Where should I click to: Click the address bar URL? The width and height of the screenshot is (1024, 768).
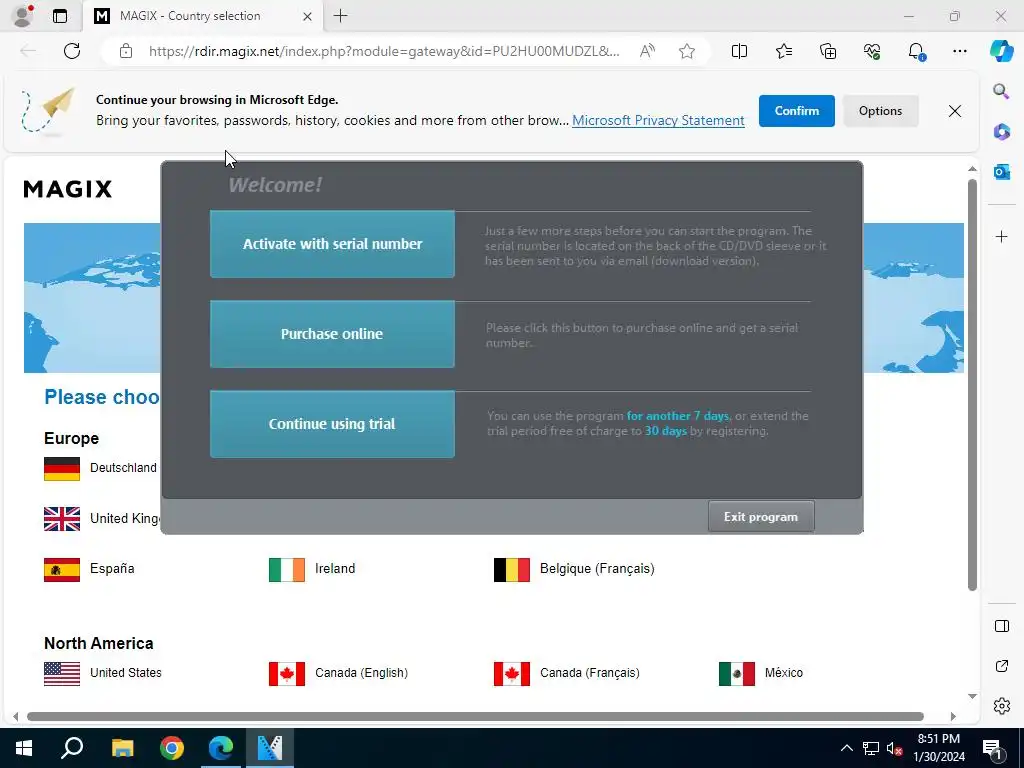tap(383, 51)
